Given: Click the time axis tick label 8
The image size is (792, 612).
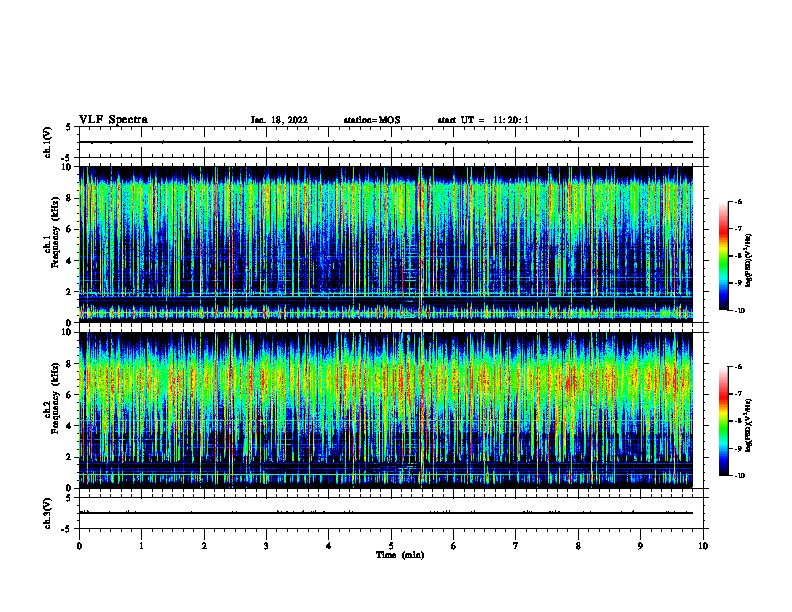Looking at the screenshot, I should (x=578, y=546).
